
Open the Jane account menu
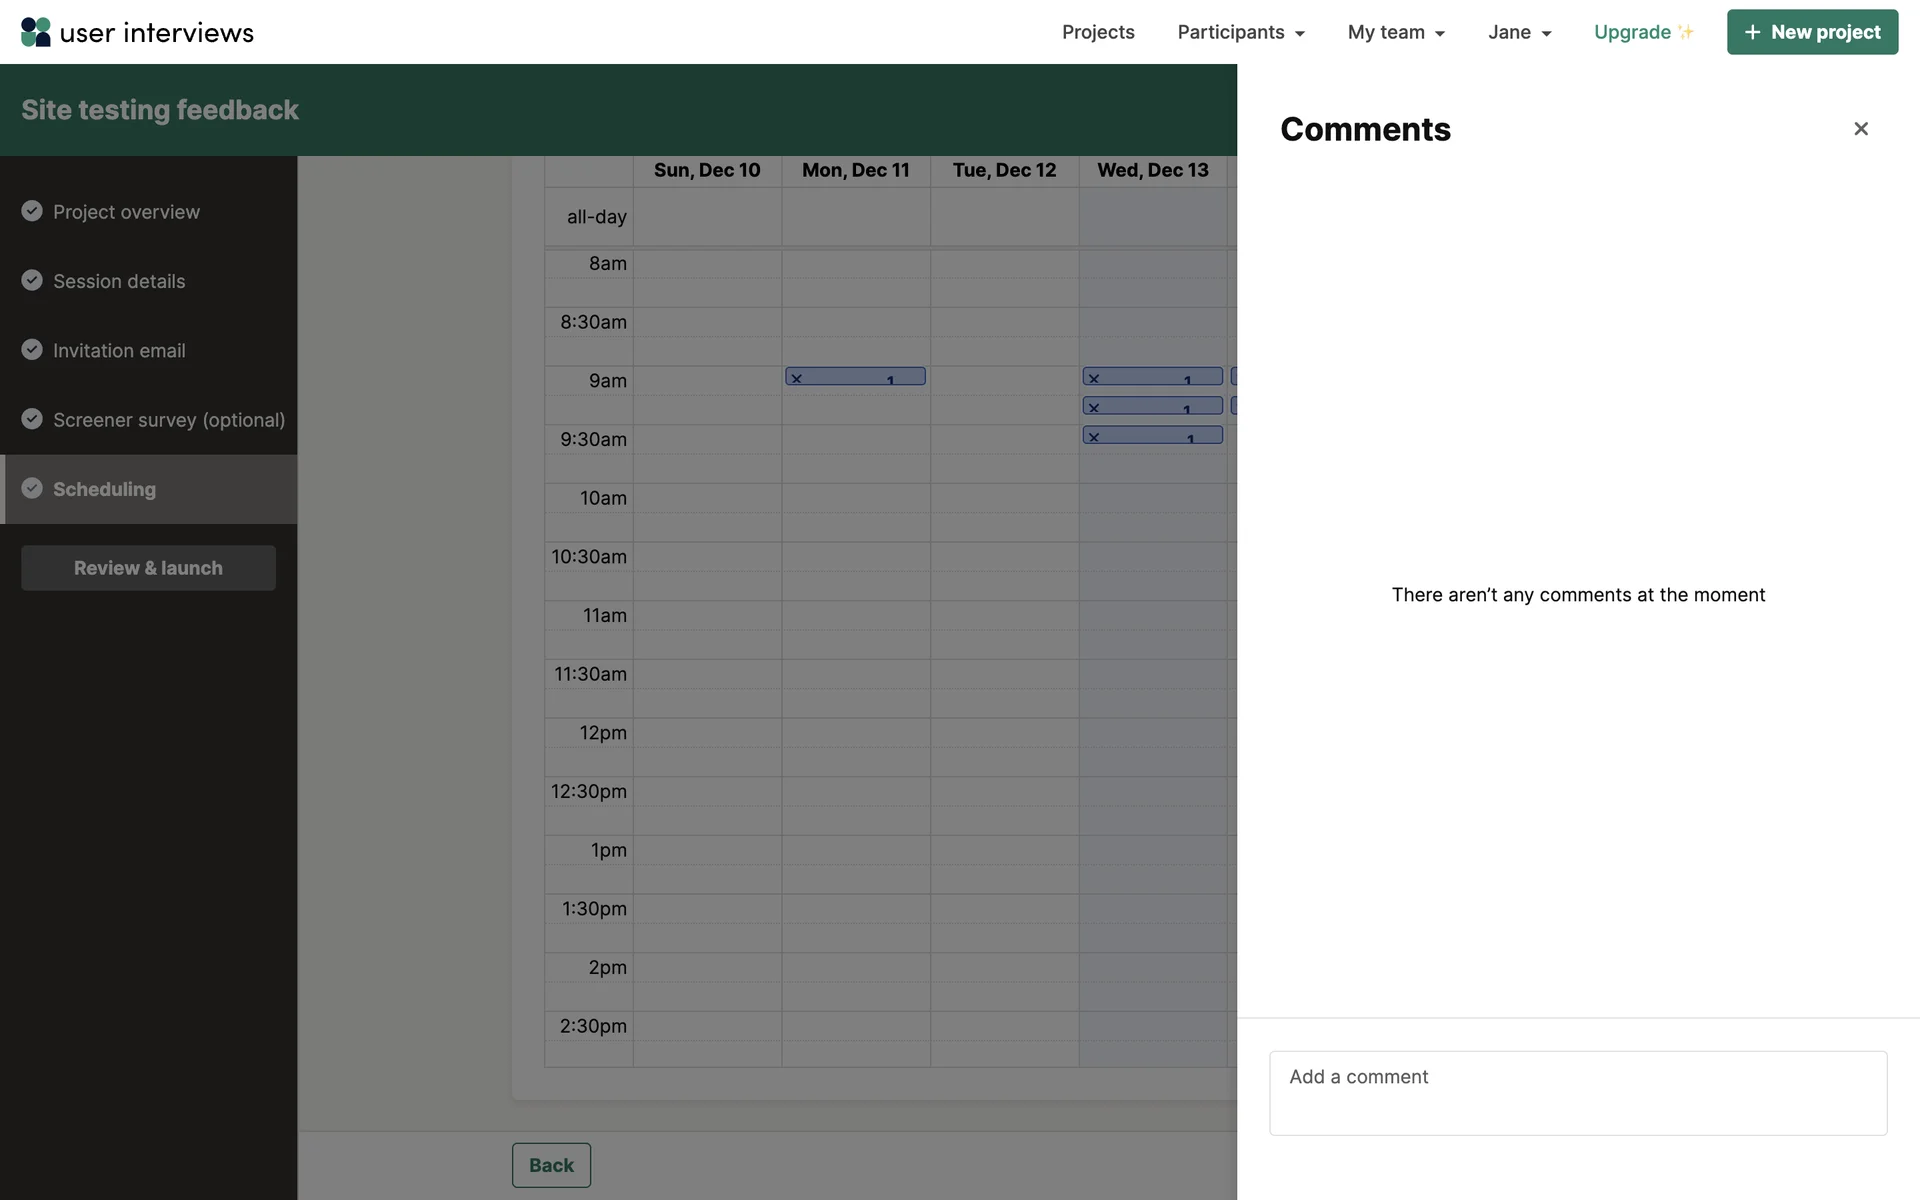pos(1519,32)
